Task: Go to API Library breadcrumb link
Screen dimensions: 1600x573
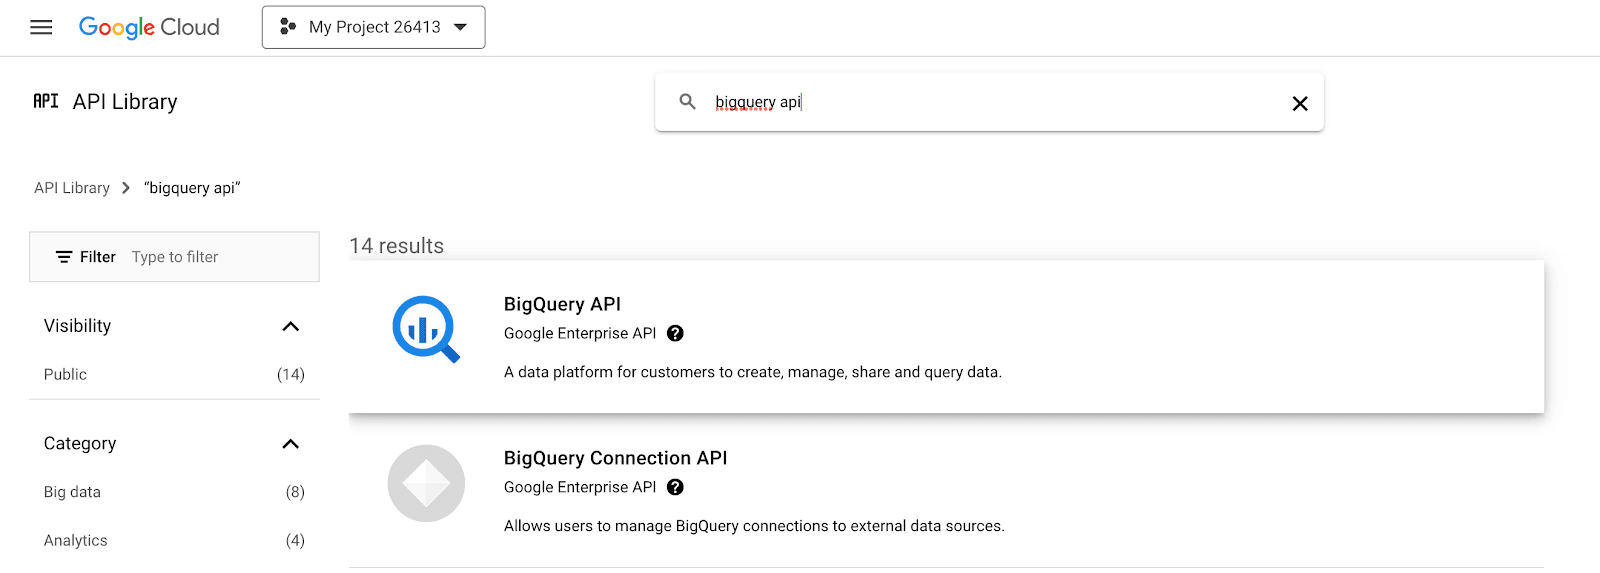Action: pos(72,188)
